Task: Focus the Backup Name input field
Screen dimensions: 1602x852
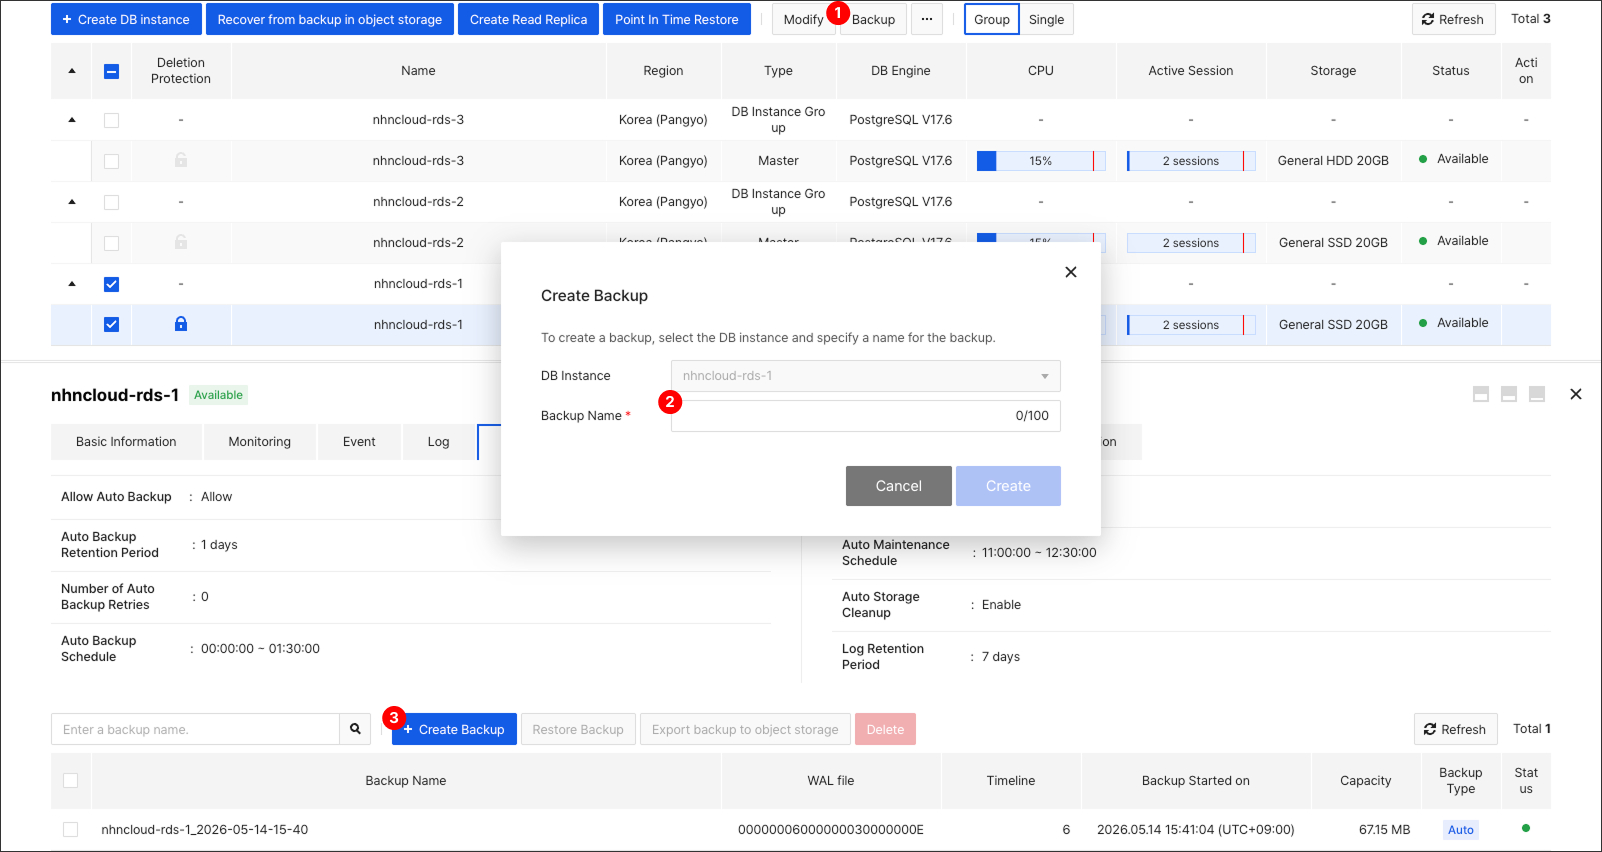Action: coord(865,416)
